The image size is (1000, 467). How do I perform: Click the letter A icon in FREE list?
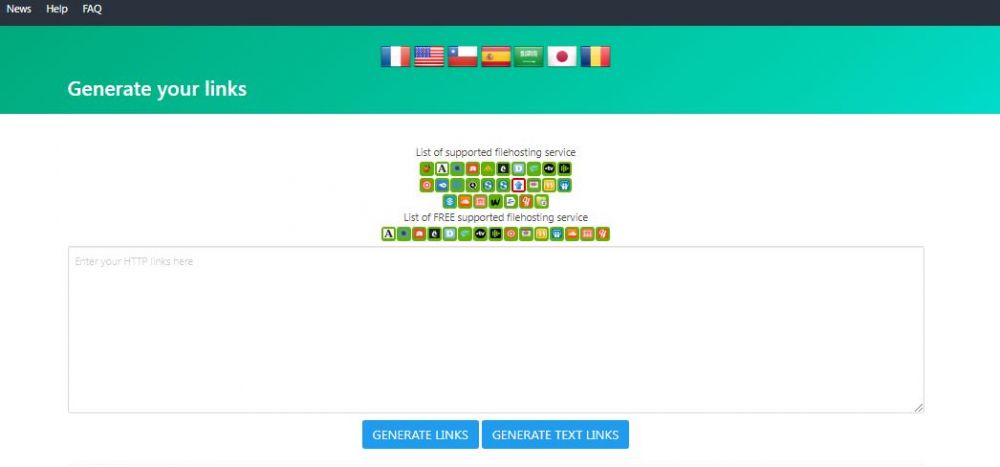pos(388,234)
